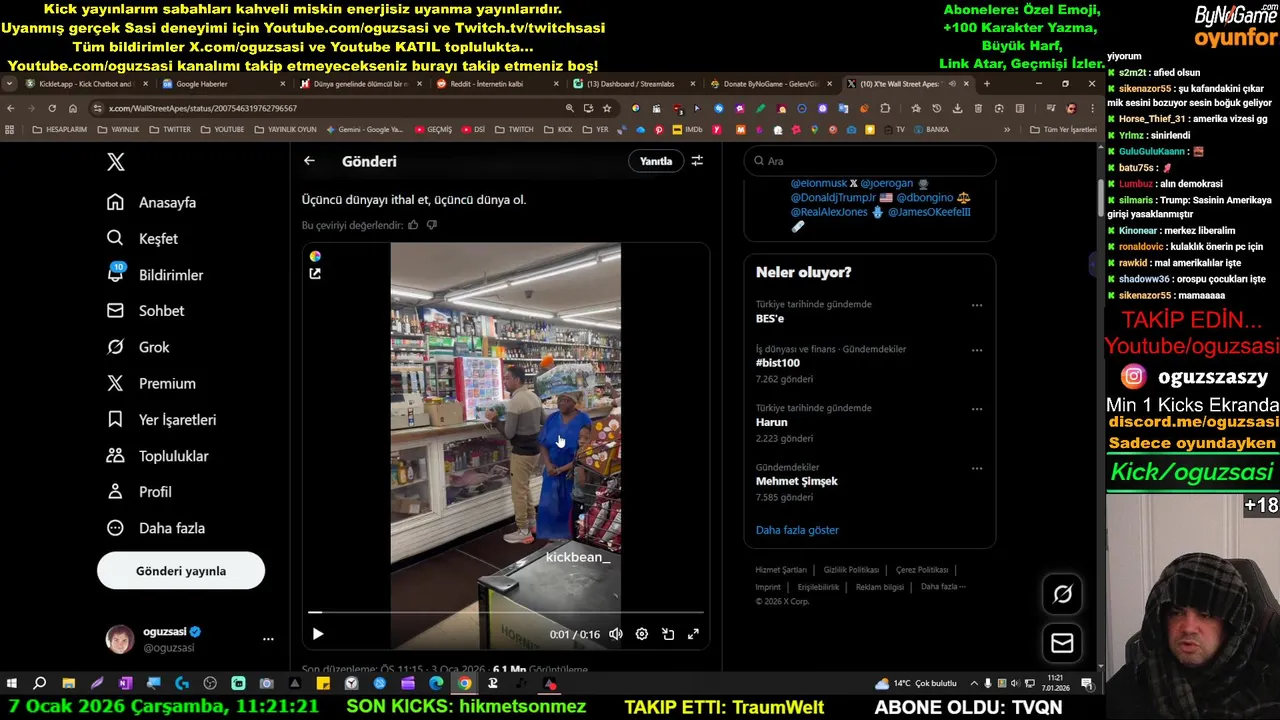The width and height of the screenshot is (1280, 720).
Task: Open Anasayfa (Home) in the X sidebar
Action: 152,202
